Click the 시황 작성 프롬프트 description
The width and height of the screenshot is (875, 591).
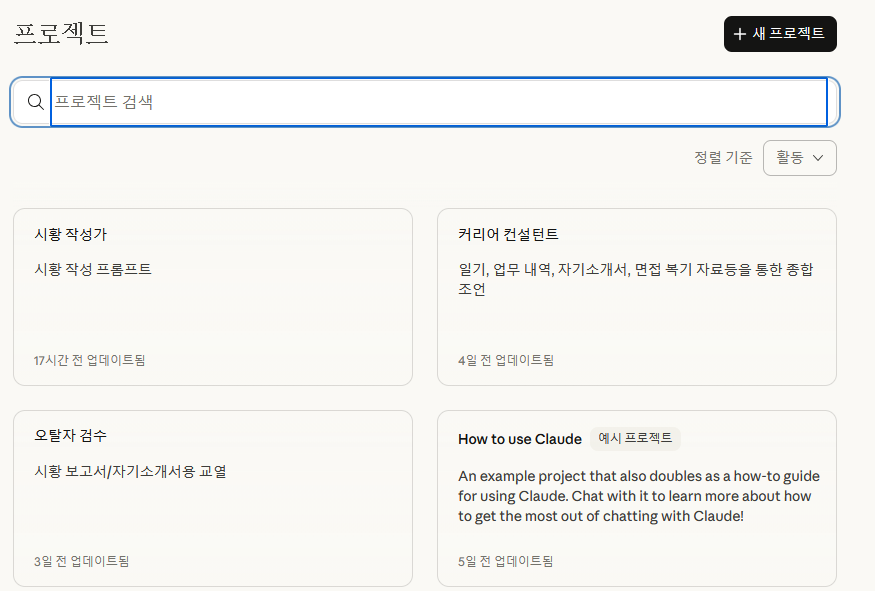click(93, 269)
